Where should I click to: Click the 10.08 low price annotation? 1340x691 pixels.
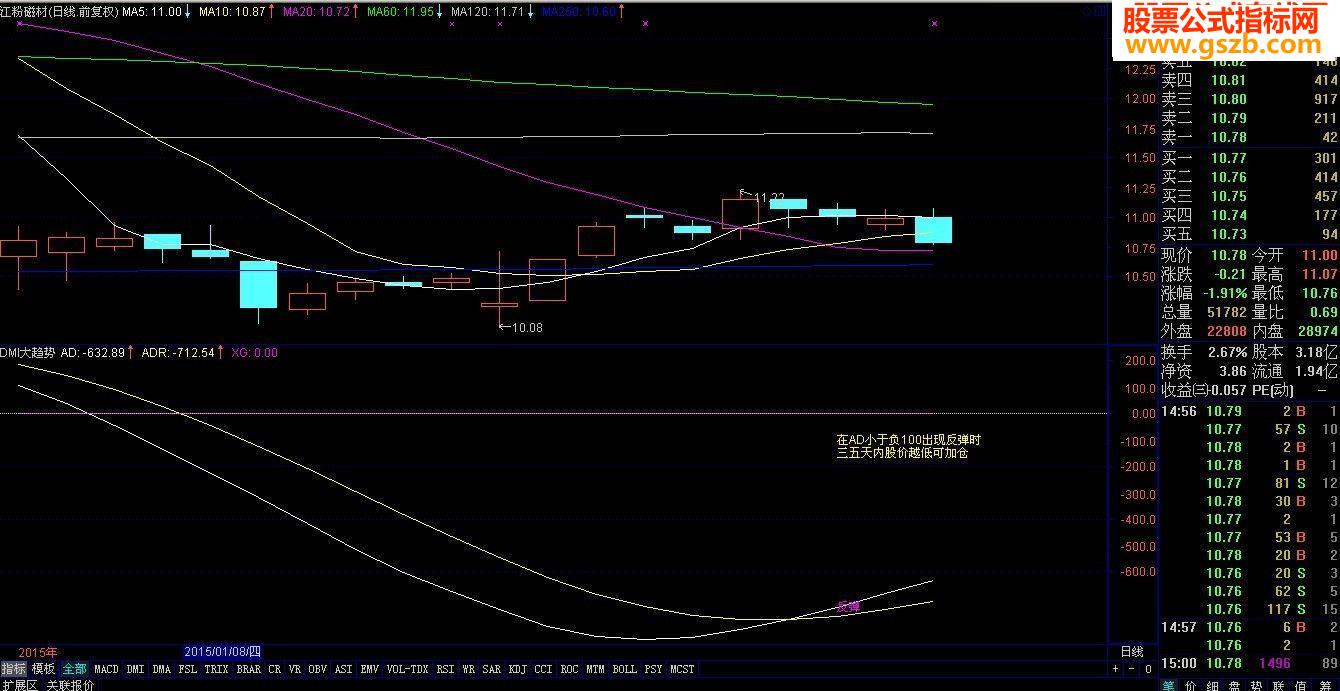tap(526, 327)
